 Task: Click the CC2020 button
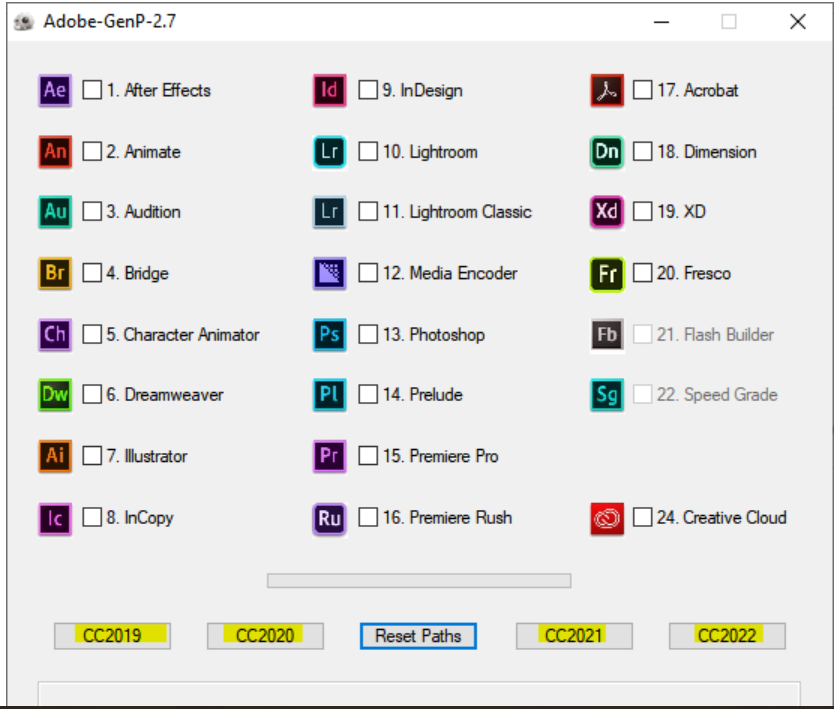pos(265,636)
